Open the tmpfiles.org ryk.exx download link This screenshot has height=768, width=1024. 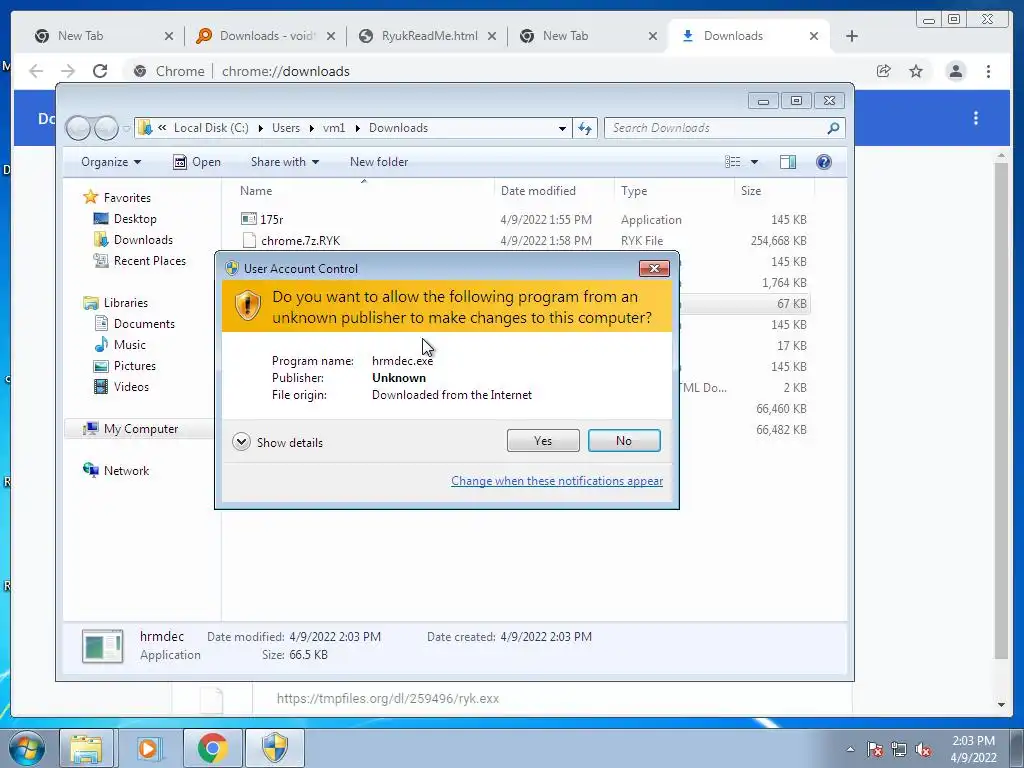point(388,698)
